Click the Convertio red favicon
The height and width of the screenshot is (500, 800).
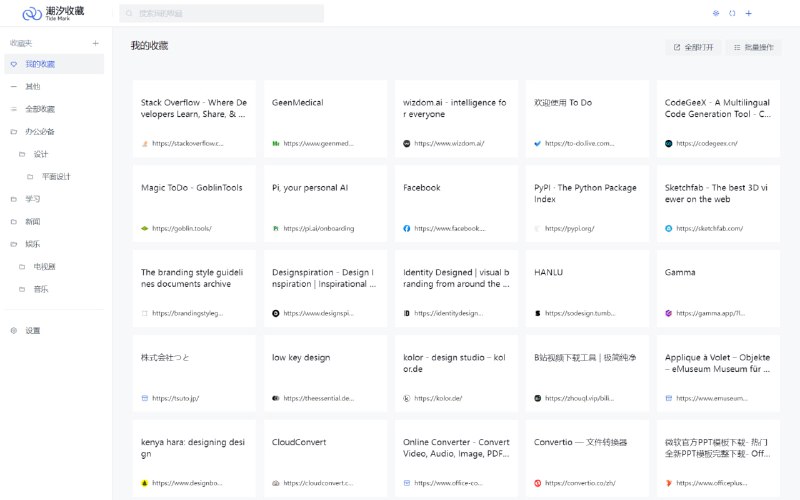(x=538, y=483)
